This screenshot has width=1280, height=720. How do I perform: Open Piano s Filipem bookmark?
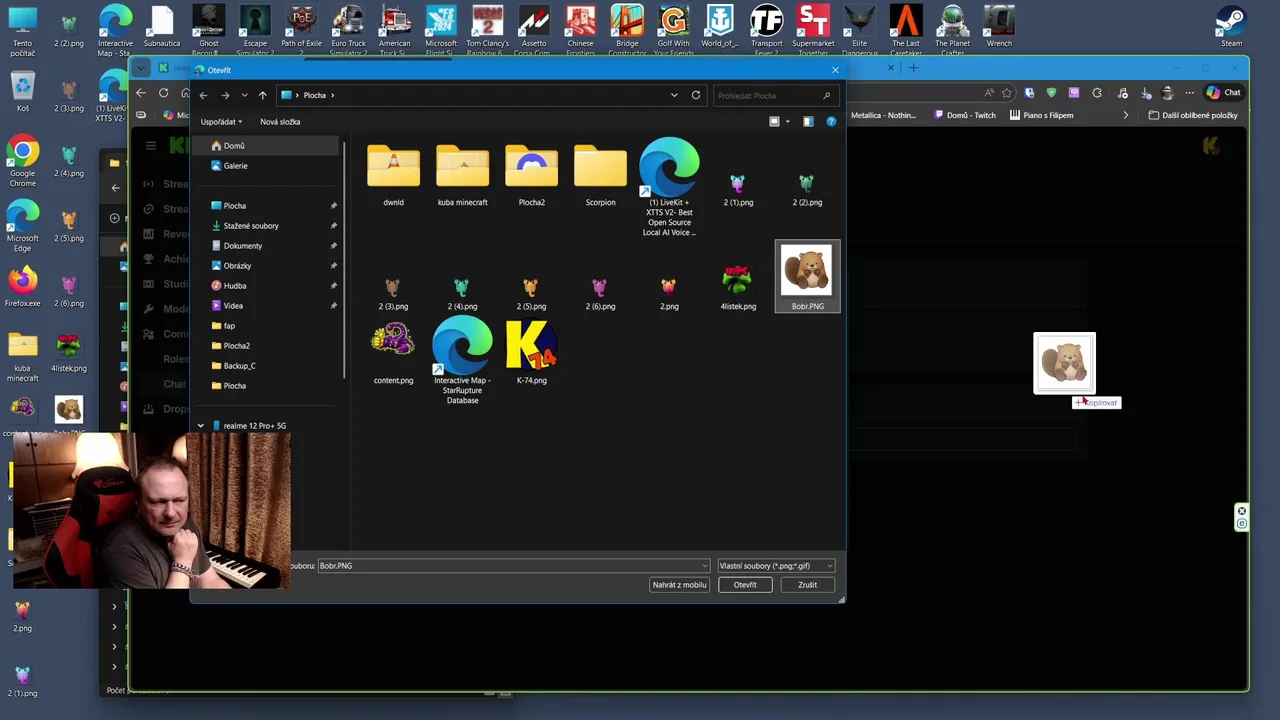(x=1041, y=115)
